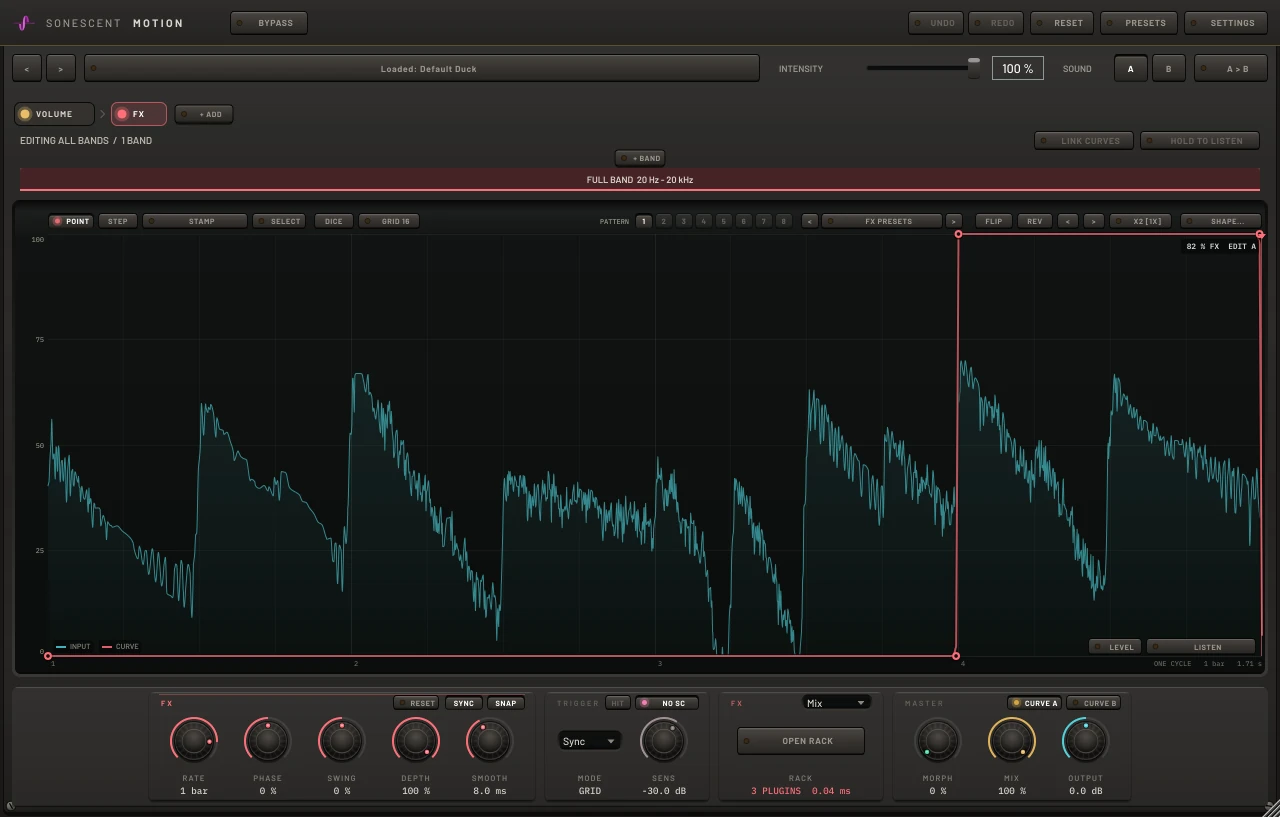
Task: Click the Intensity slider handle
Action: (974, 67)
